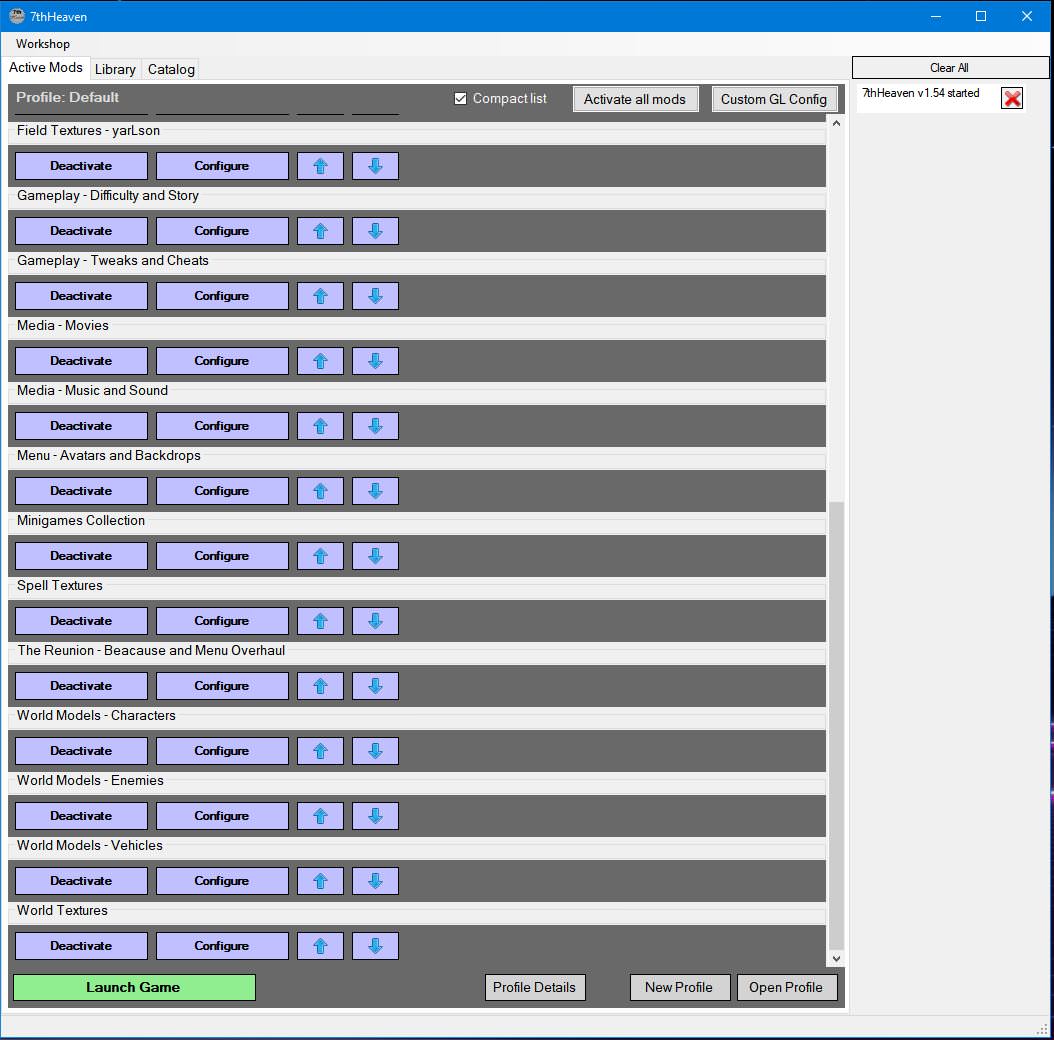This screenshot has height=1040, width=1054.
Task: Open the Workshop menu
Action: (x=42, y=44)
